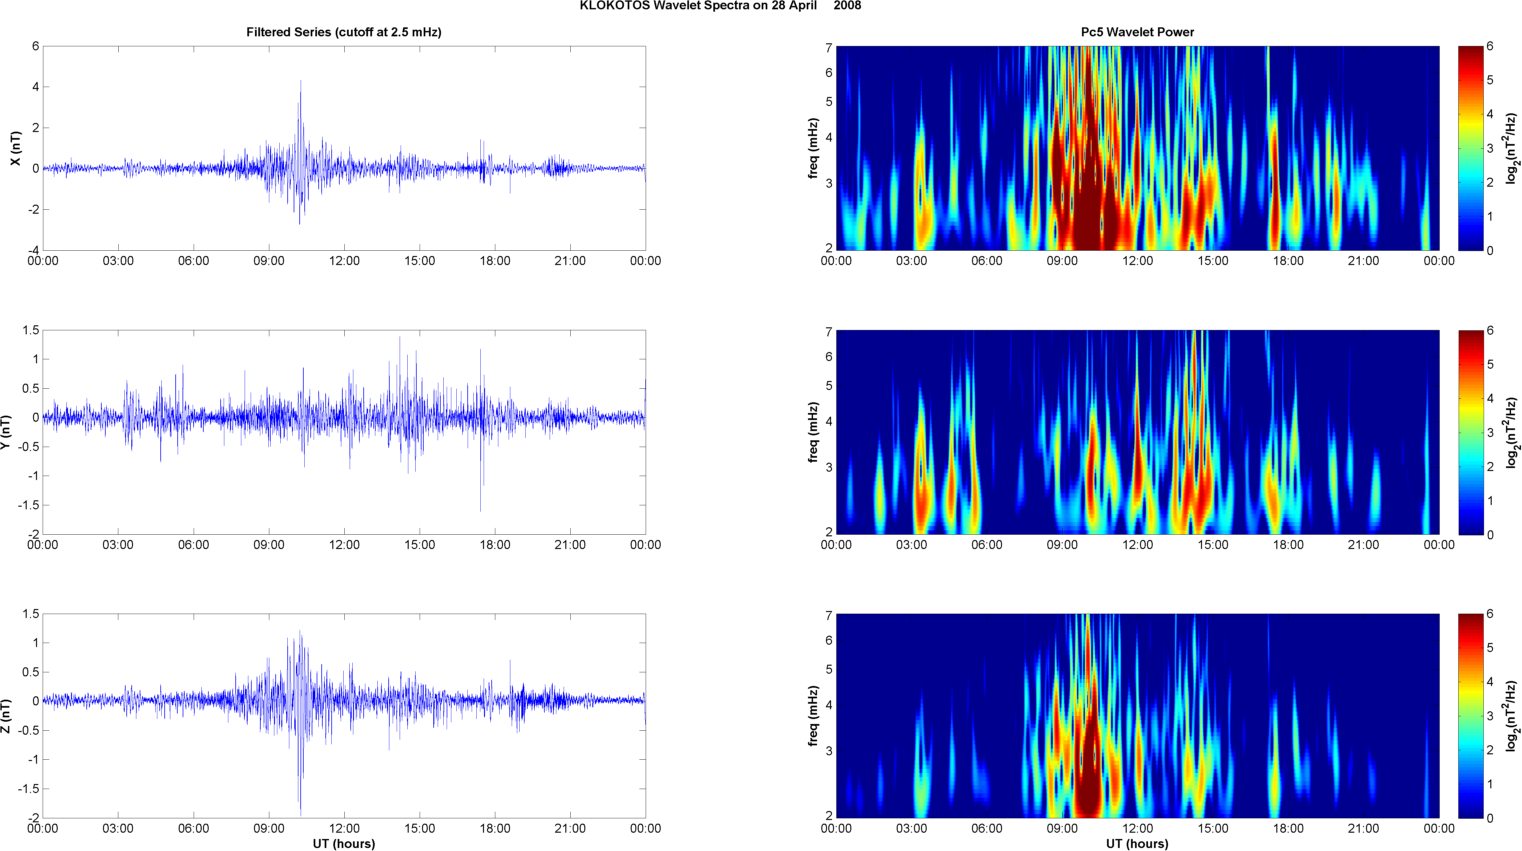Select 'UT (hours)' label under bottom wavelet spectrum
The image size is (1522, 851).
(1137, 843)
